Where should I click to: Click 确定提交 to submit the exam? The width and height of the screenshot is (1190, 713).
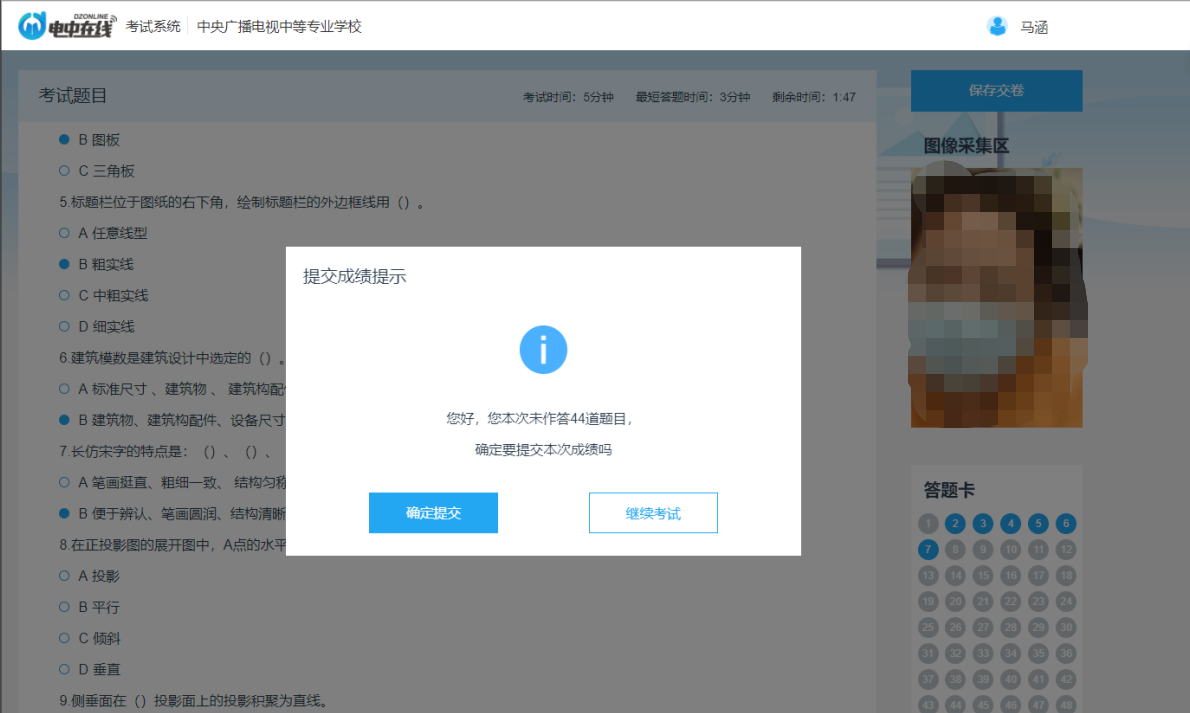click(433, 512)
